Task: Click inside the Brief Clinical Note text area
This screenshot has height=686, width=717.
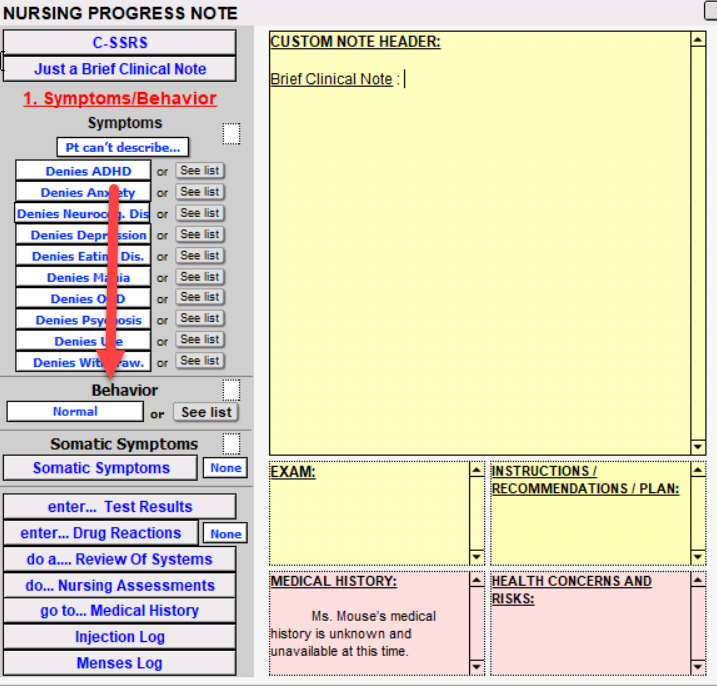Action: pyautogui.click(x=480, y=250)
